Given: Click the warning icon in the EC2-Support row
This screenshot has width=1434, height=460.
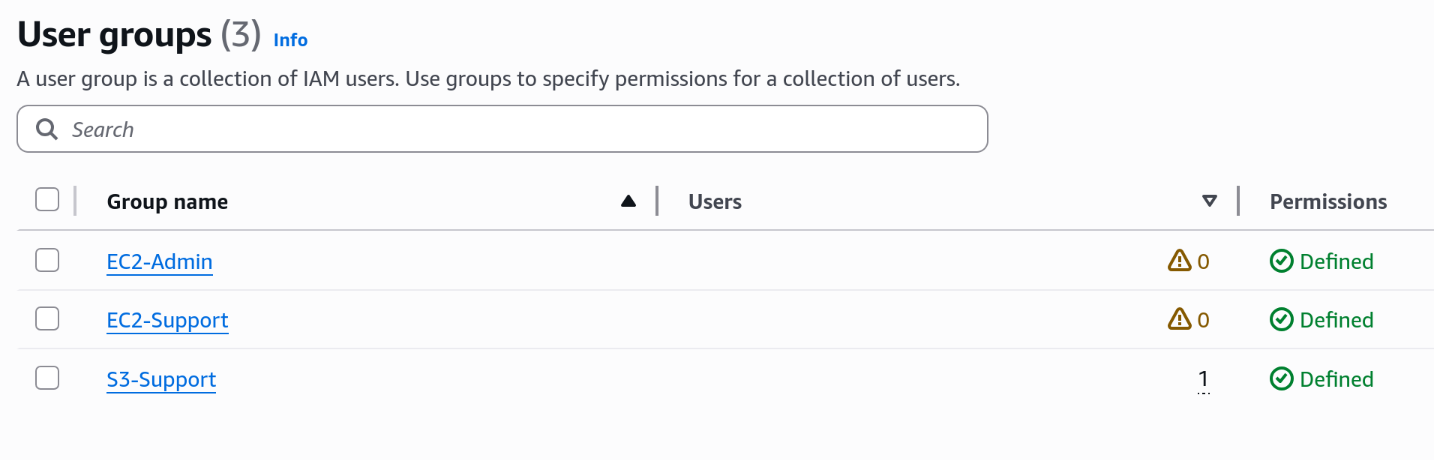Looking at the screenshot, I should pyautogui.click(x=1179, y=320).
